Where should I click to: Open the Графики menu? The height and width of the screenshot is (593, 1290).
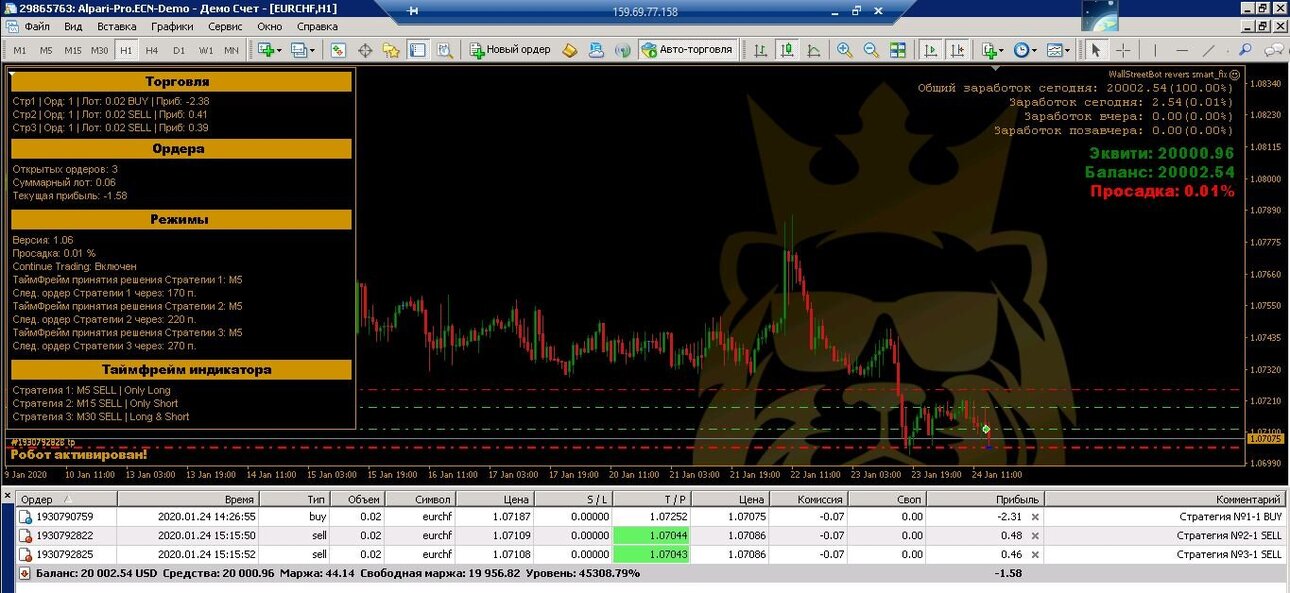coord(173,27)
